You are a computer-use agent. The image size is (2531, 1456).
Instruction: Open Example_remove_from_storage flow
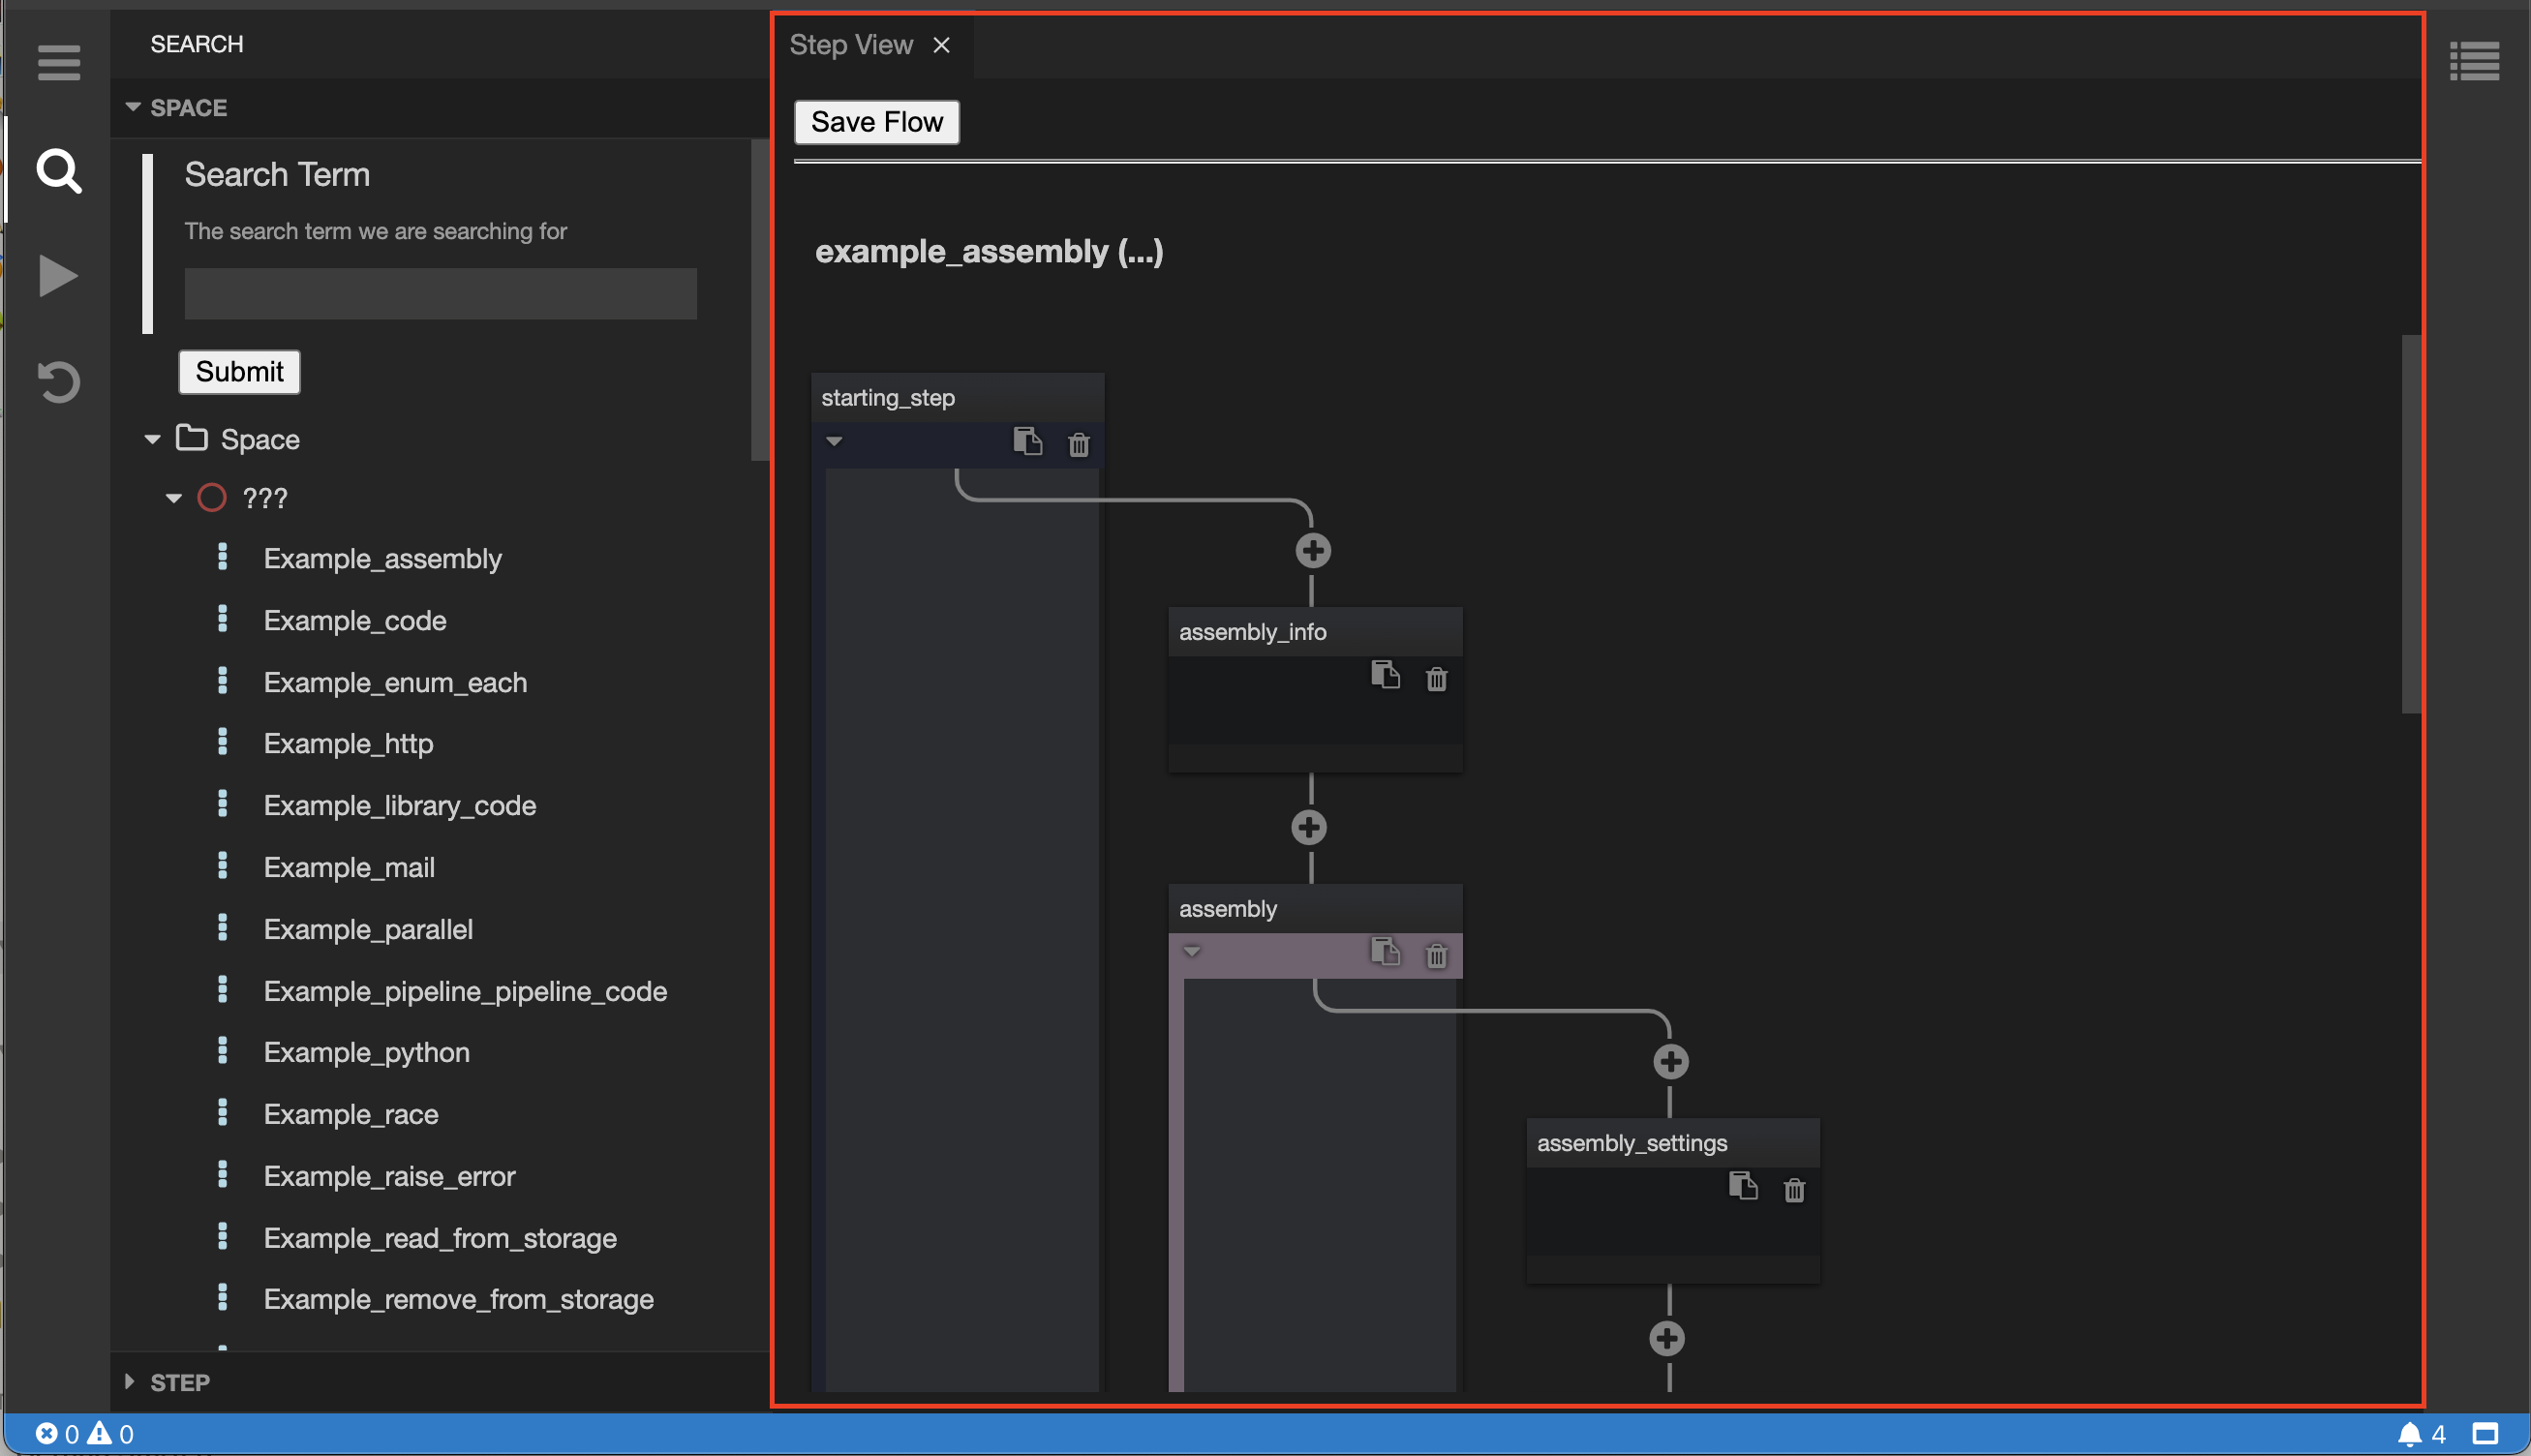[x=458, y=1299]
